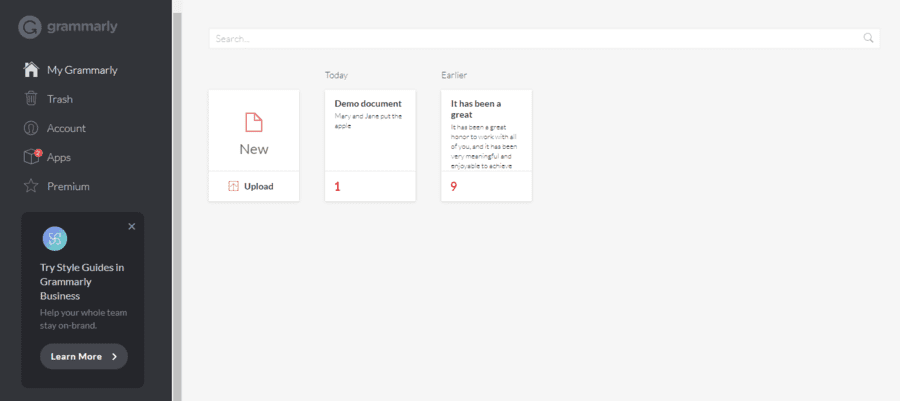The image size is (900, 401).
Task: Click the Apps box icon with badge
Action: (32, 157)
